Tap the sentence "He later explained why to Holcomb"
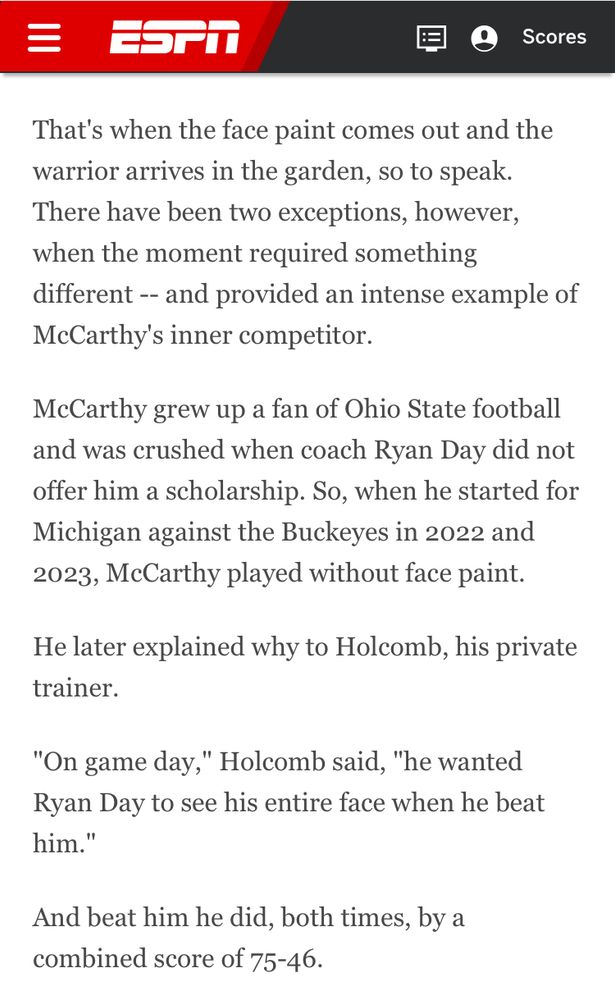This screenshot has height=1000, width=615. pyautogui.click(x=305, y=667)
